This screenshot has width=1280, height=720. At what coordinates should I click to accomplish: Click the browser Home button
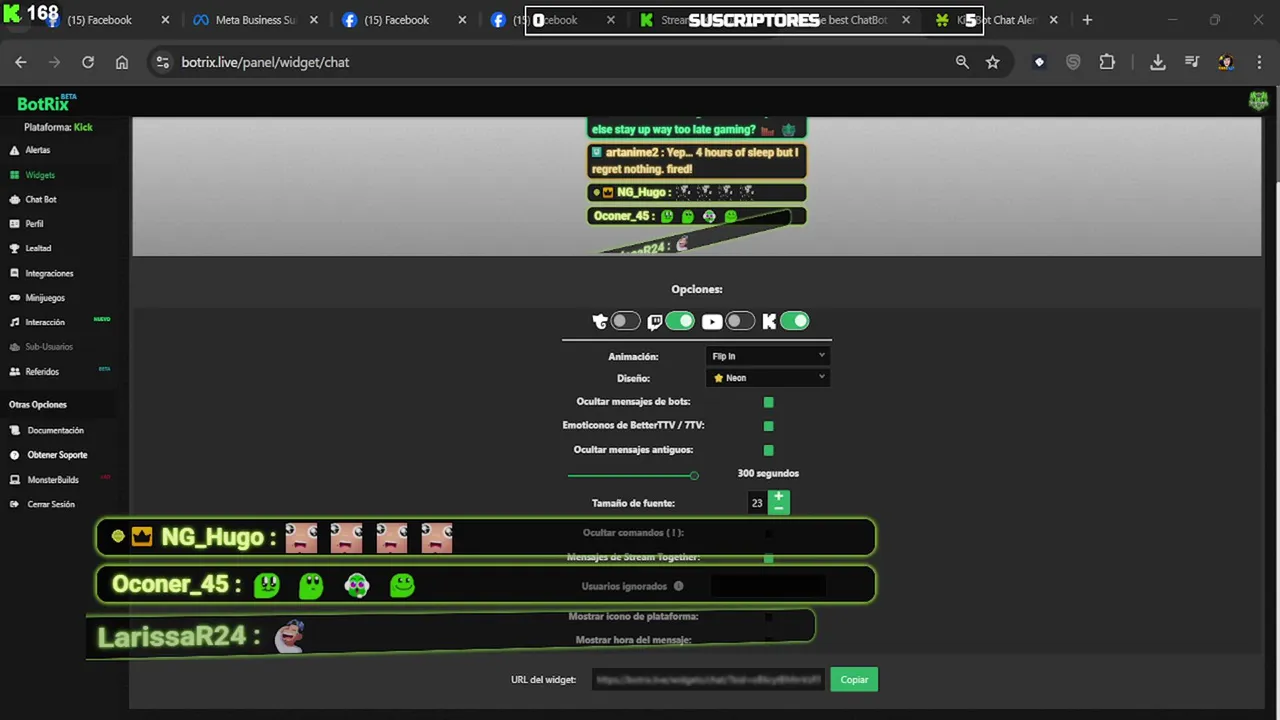click(x=122, y=62)
